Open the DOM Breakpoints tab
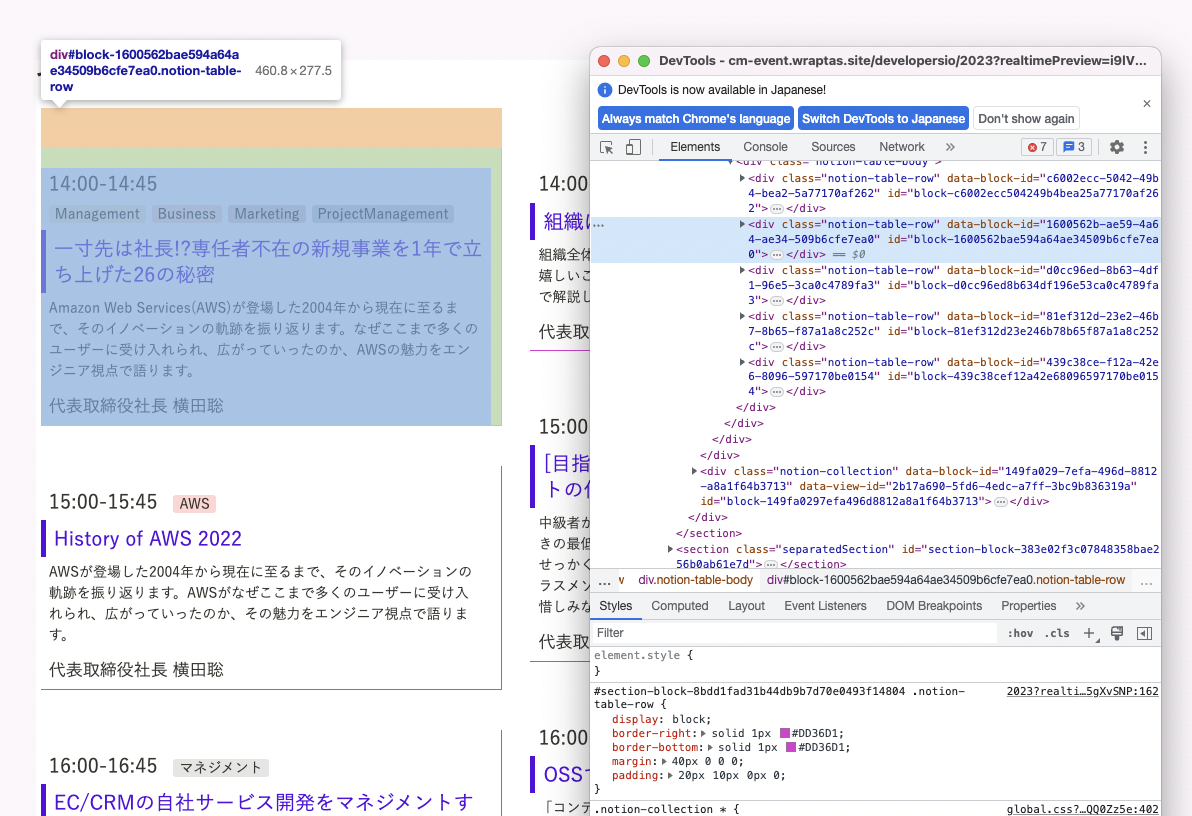1192x816 pixels. (x=934, y=606)
